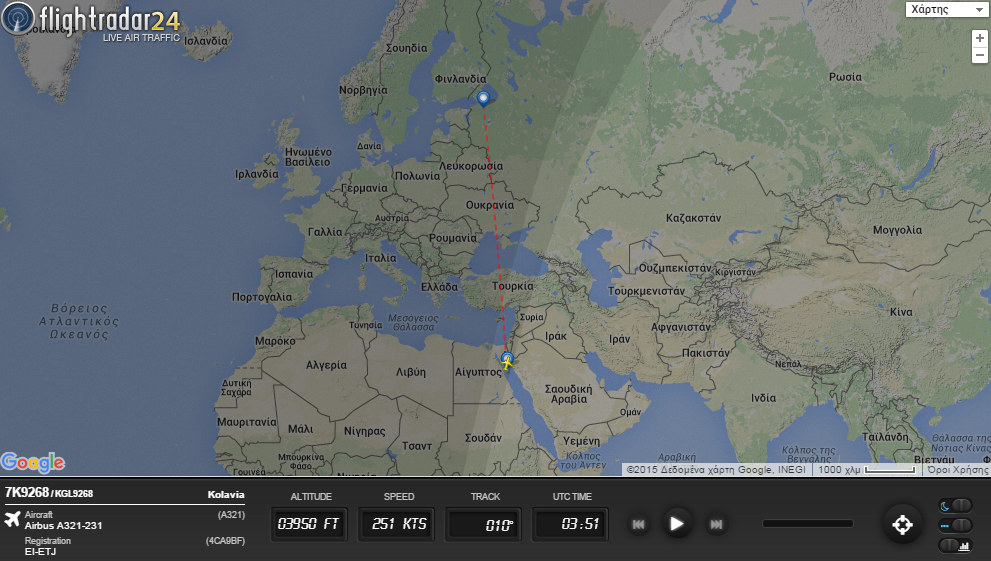Center map on aircraft with crosshair
The height and width of the screenshot is (561, 991).
pos(902,524)
